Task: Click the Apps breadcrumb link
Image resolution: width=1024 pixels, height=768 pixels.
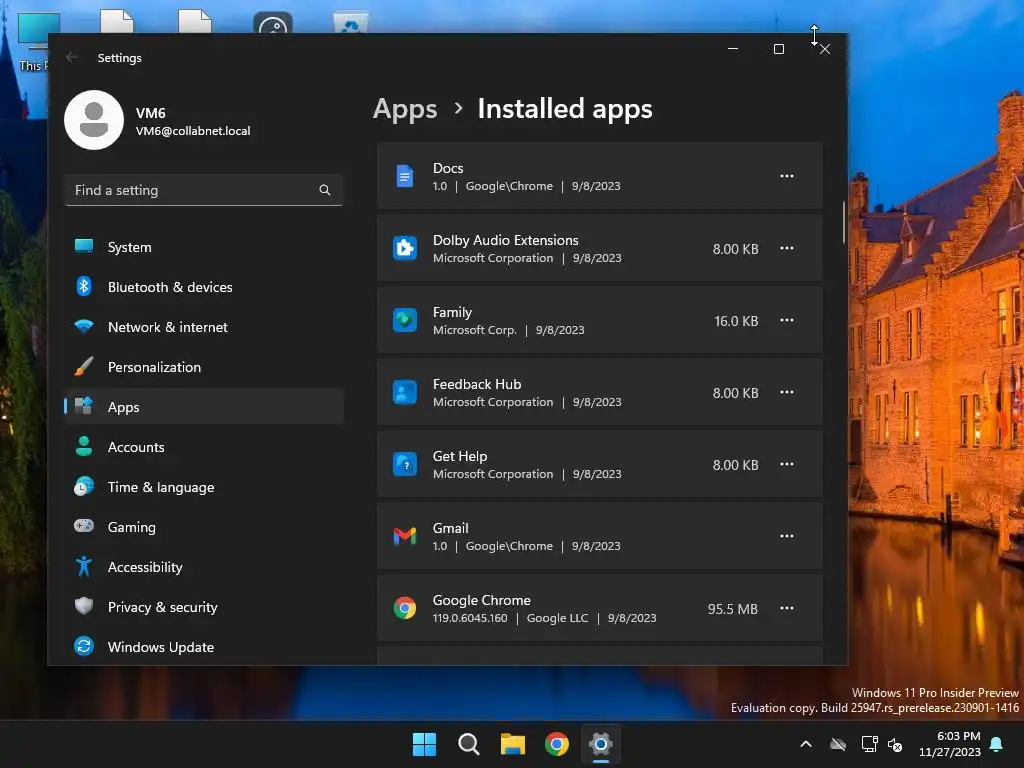Action: (x=405, y=109)
